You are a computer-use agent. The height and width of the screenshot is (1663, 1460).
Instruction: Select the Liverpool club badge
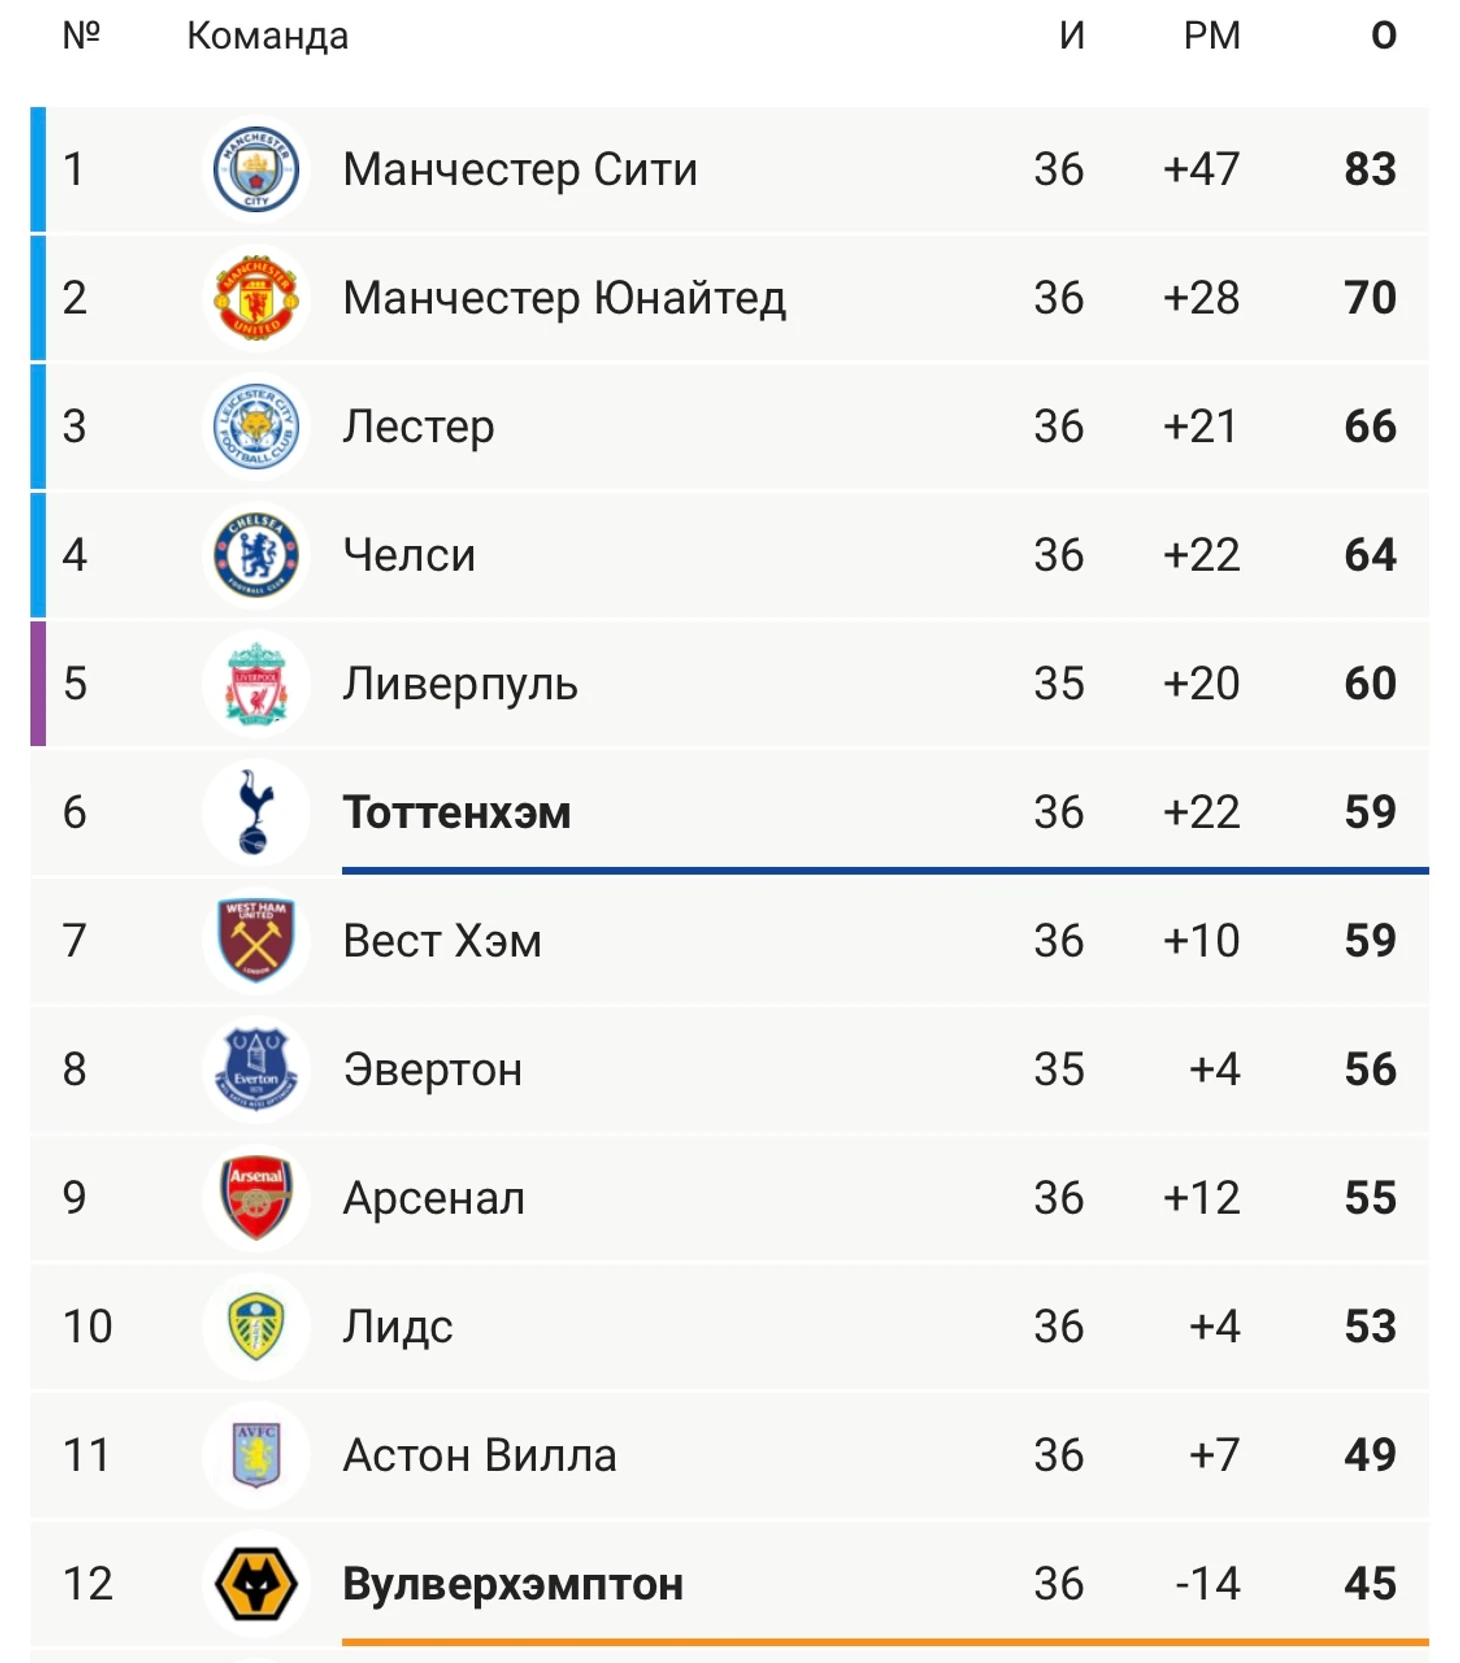[256, 684]
